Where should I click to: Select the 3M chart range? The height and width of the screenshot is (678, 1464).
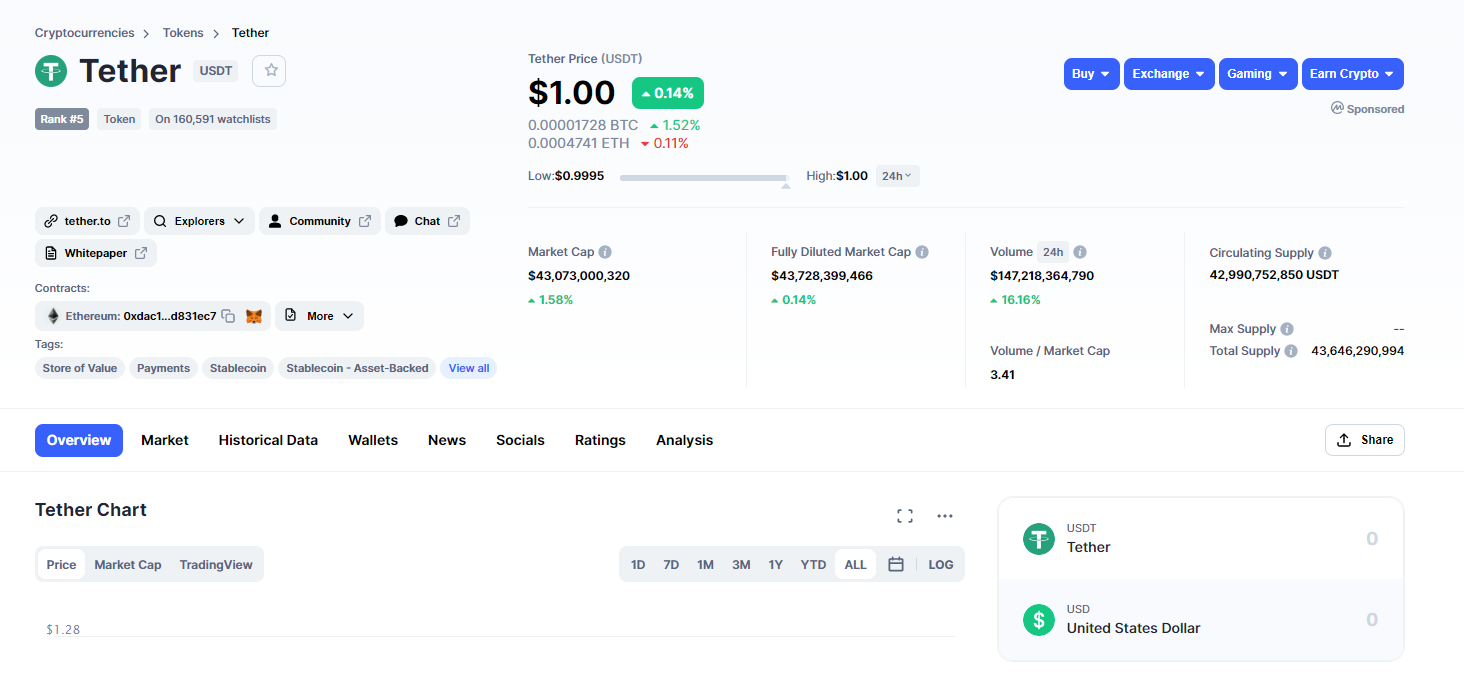point(741,564)
